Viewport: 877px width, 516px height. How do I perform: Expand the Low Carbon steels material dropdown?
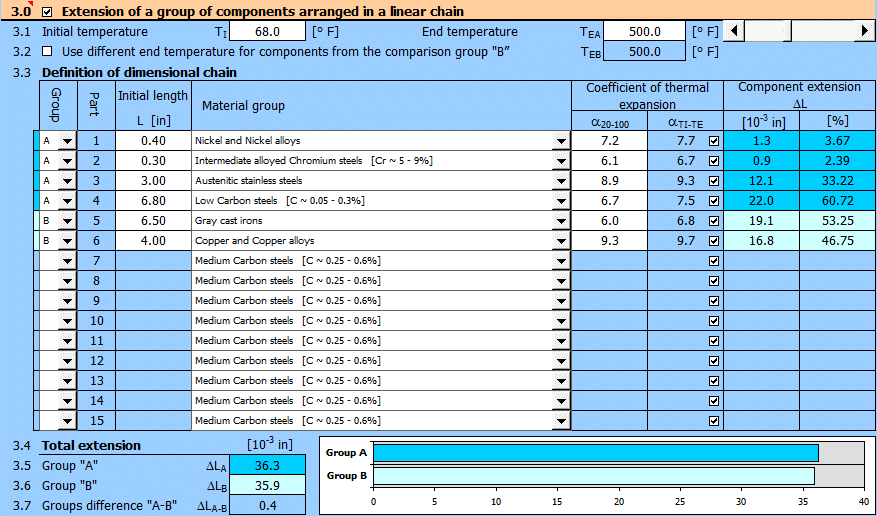(x=561, y=201)
